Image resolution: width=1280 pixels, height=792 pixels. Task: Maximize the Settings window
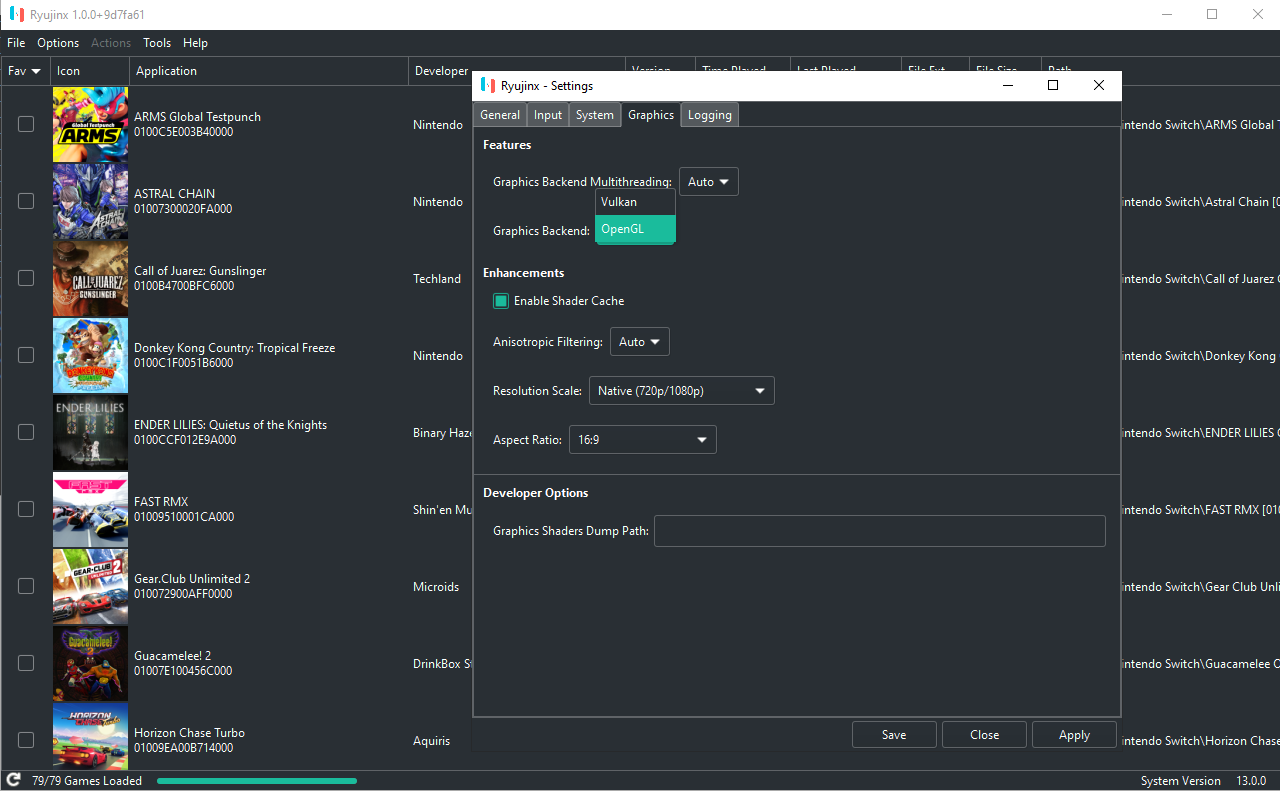pos(1053,85)
